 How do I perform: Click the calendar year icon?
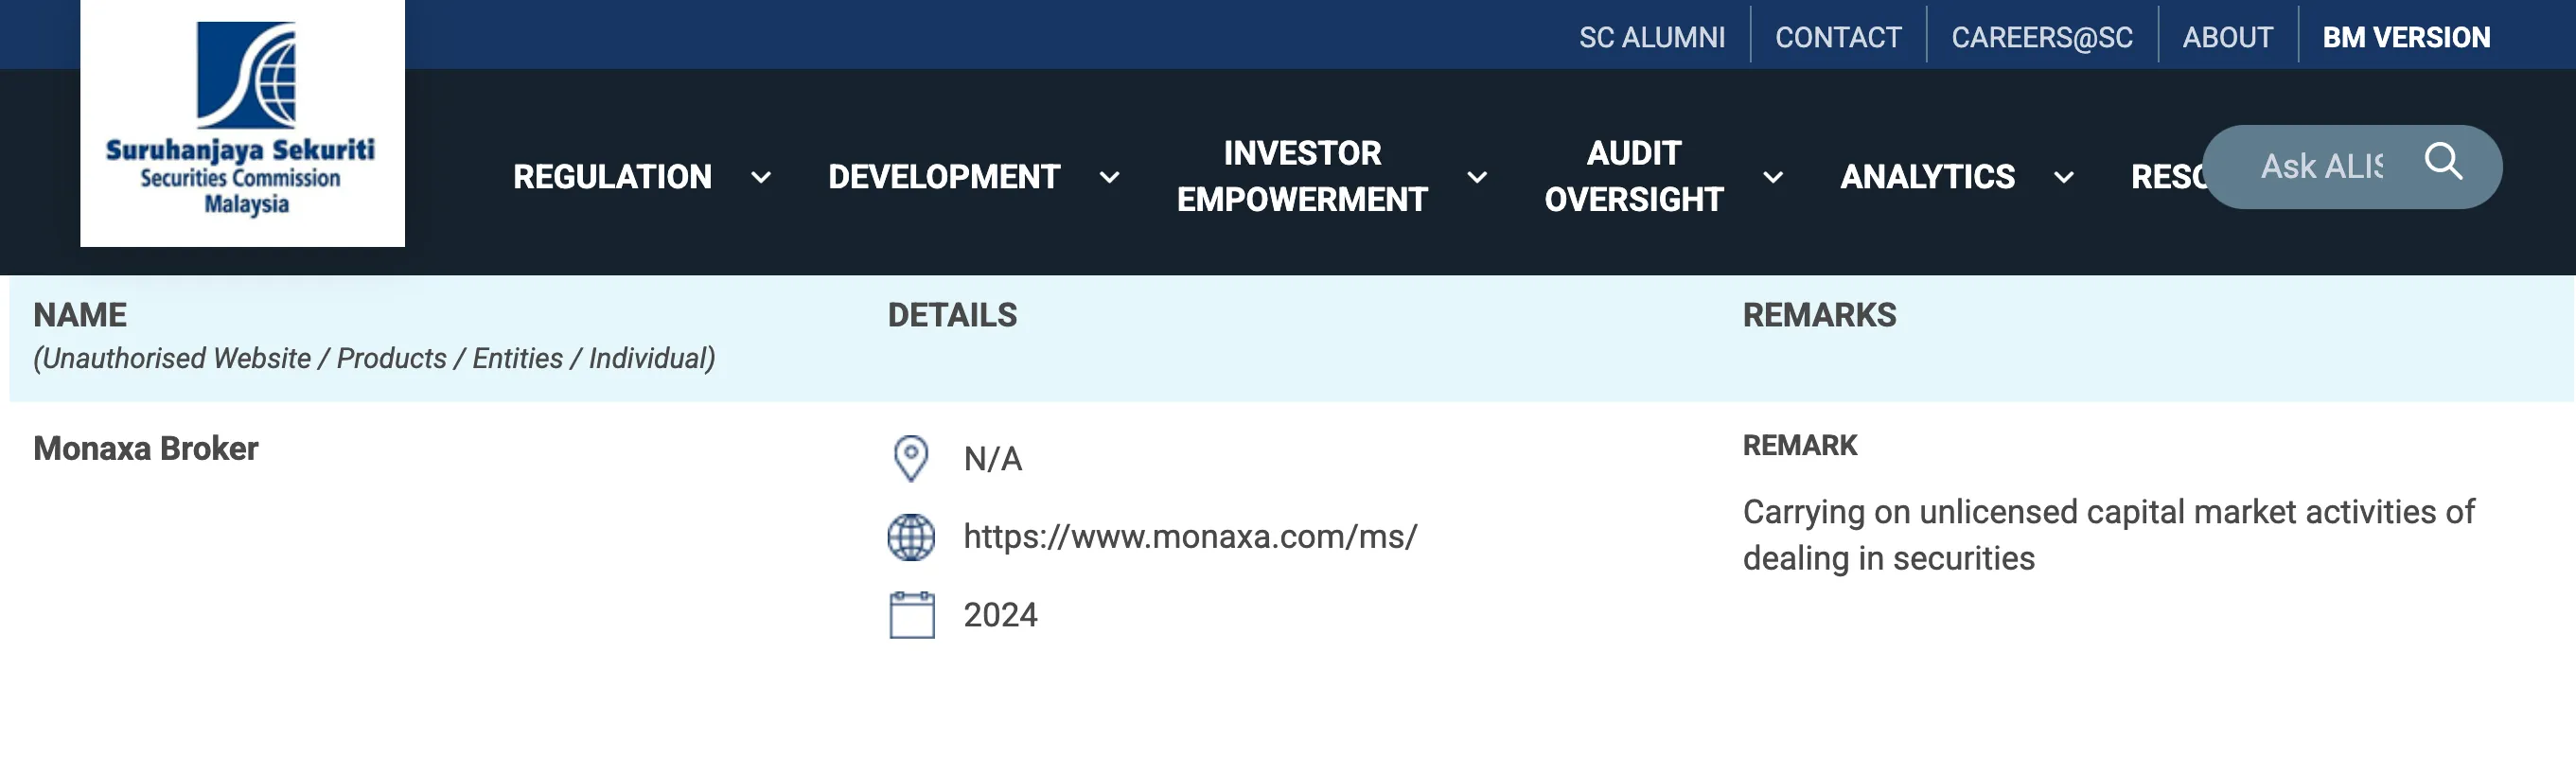pyautogui.click(x=911, y=614)
